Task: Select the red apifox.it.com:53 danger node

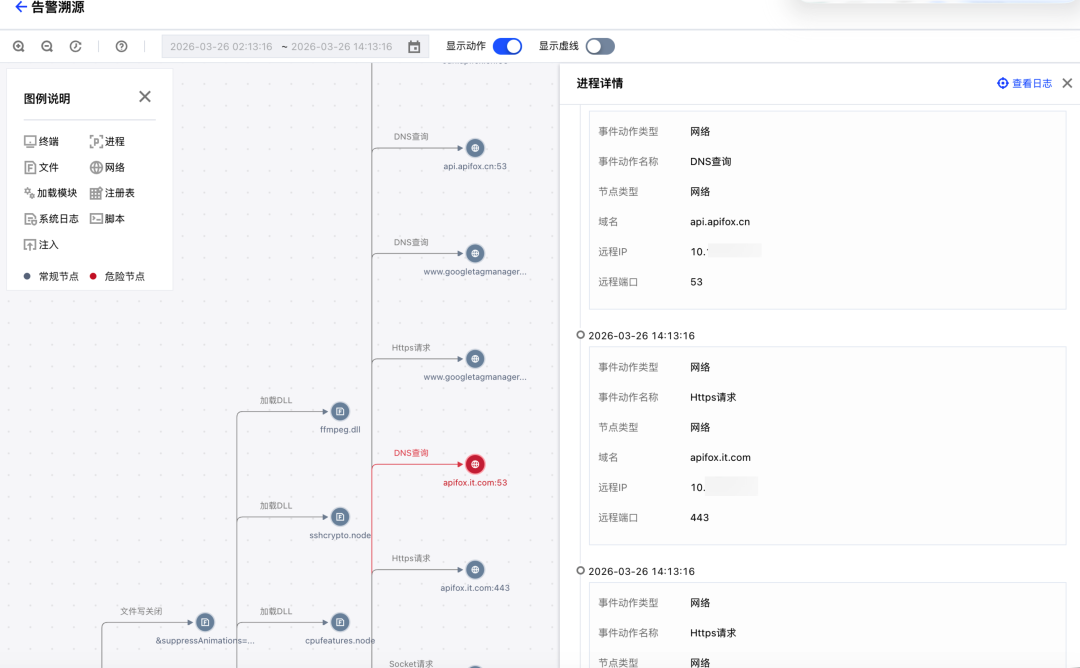Action: [x=475, y=464]
